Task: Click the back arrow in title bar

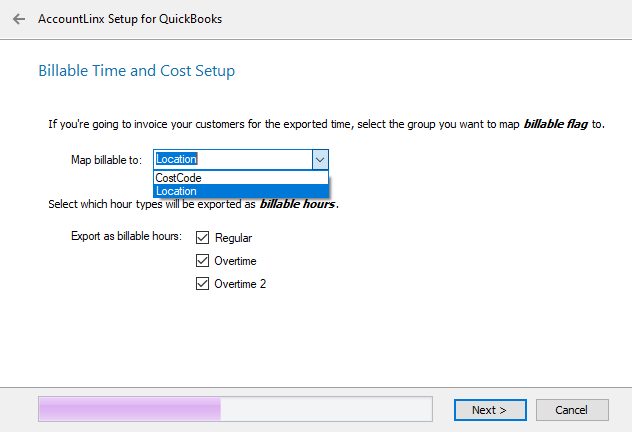Action: tap(19, 19)
